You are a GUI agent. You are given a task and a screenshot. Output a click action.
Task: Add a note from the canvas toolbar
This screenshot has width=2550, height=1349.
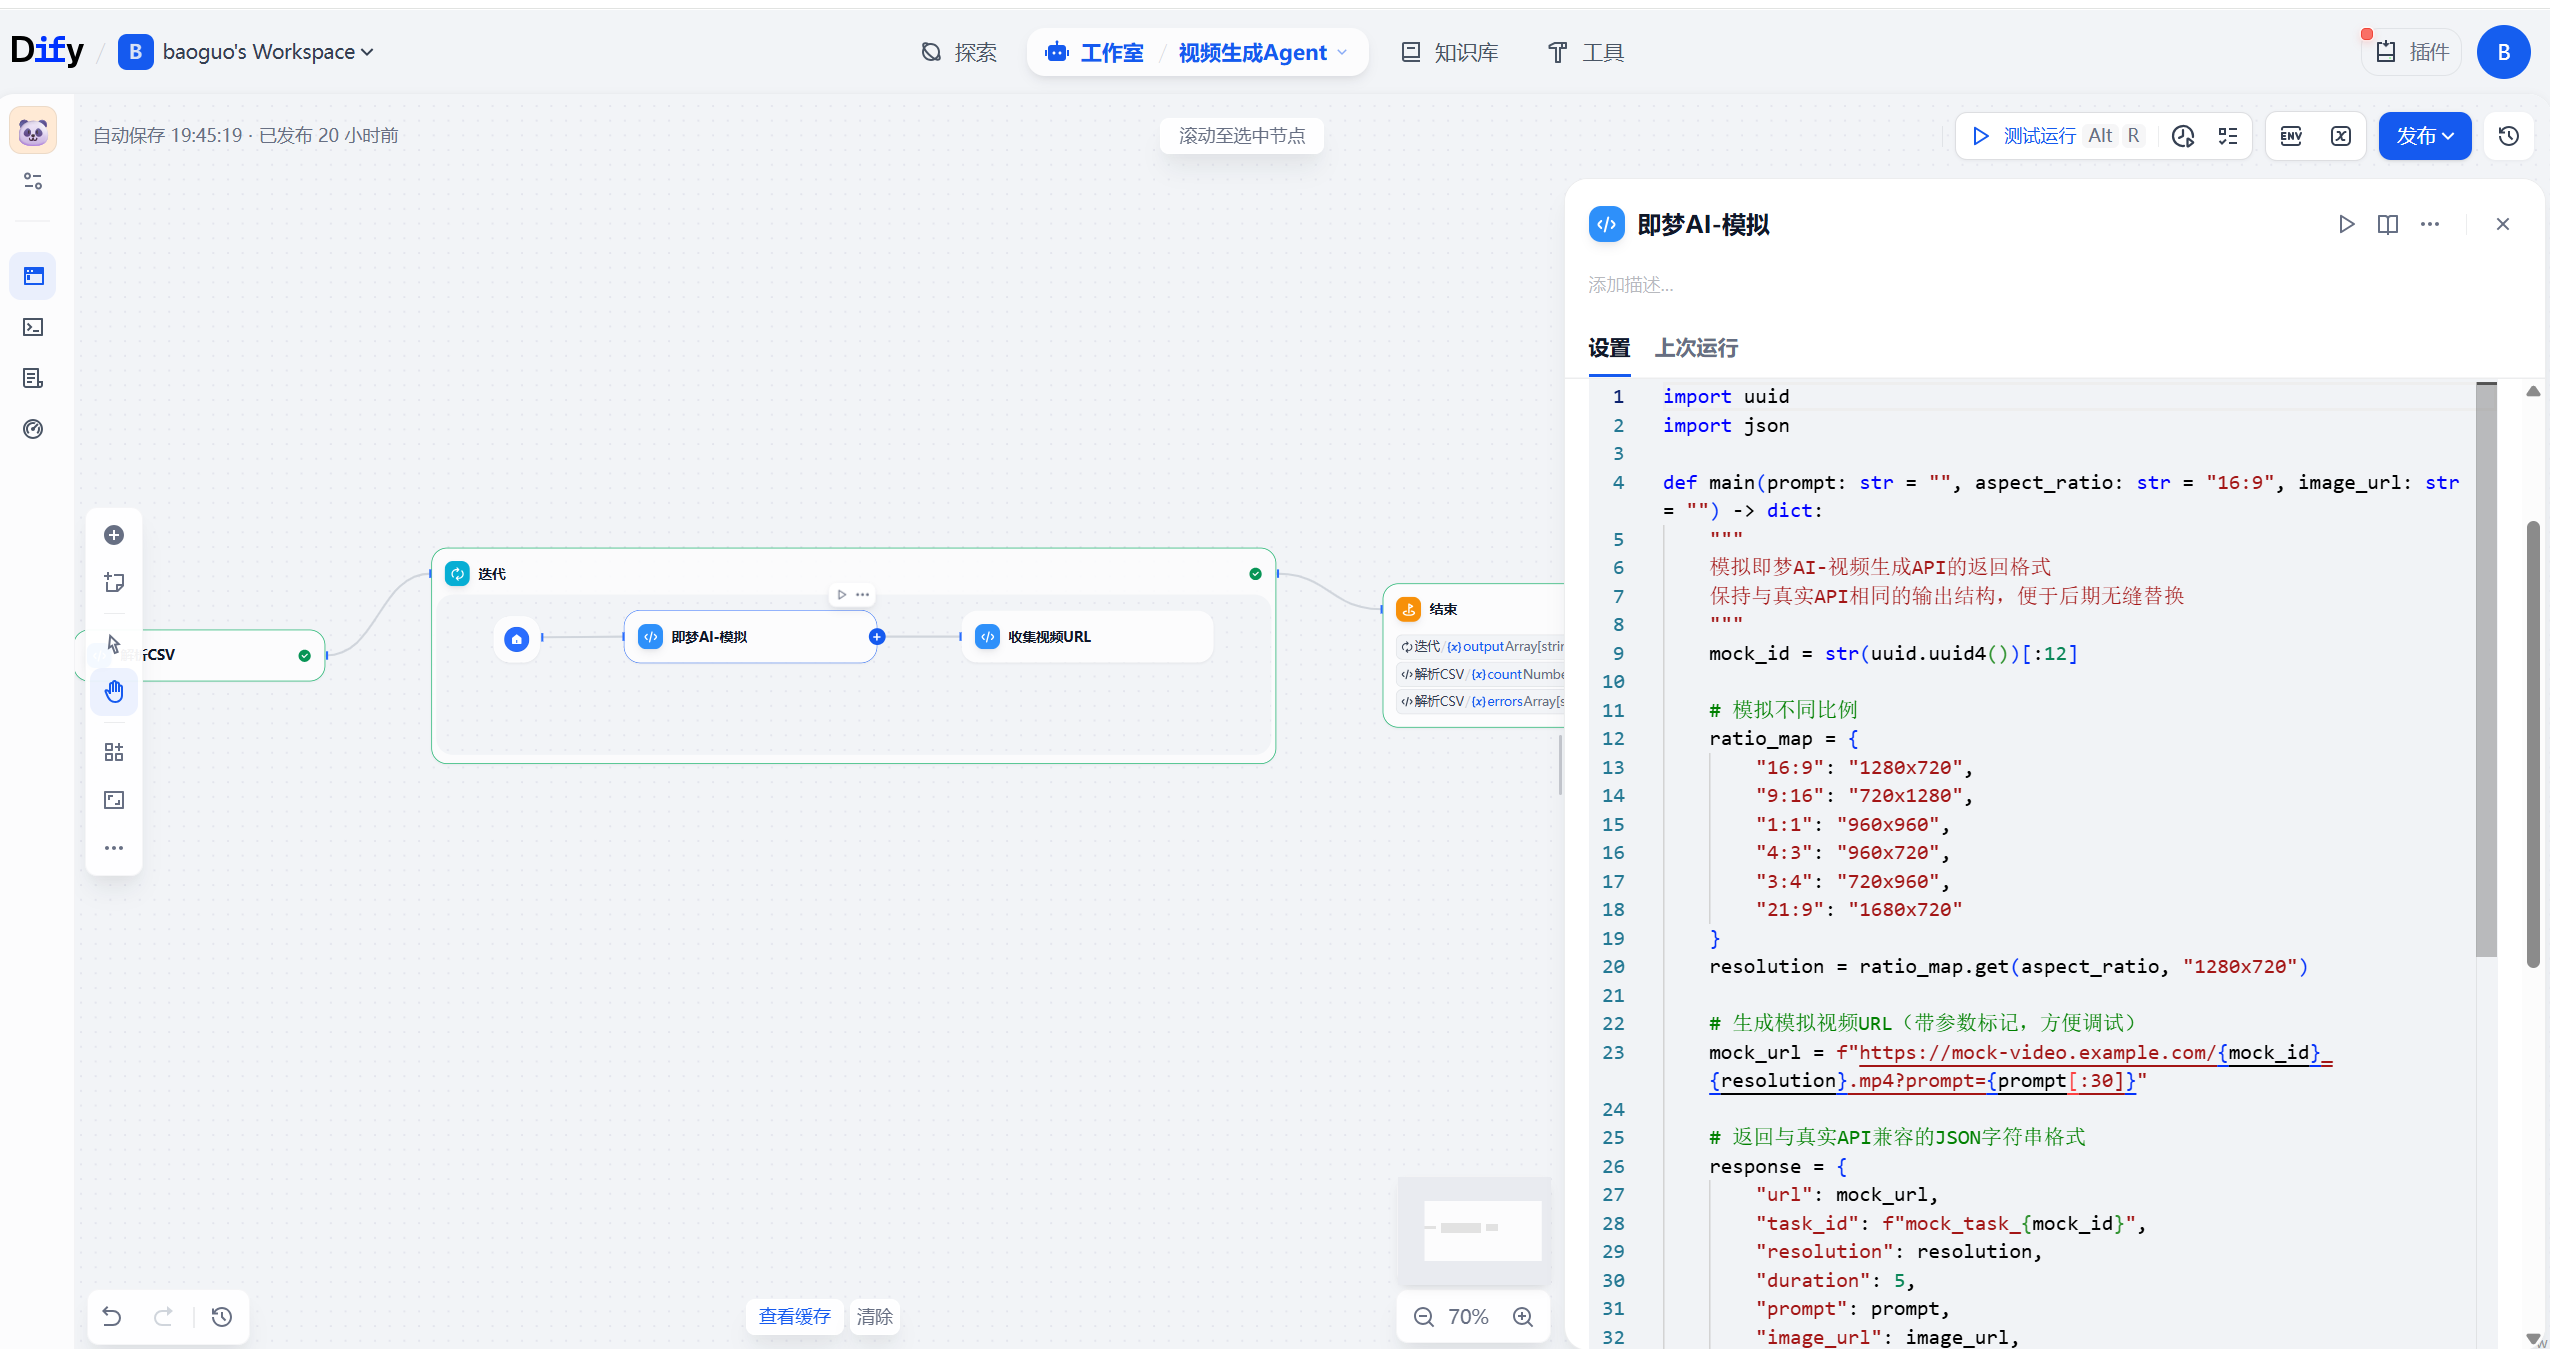(114, 582)
